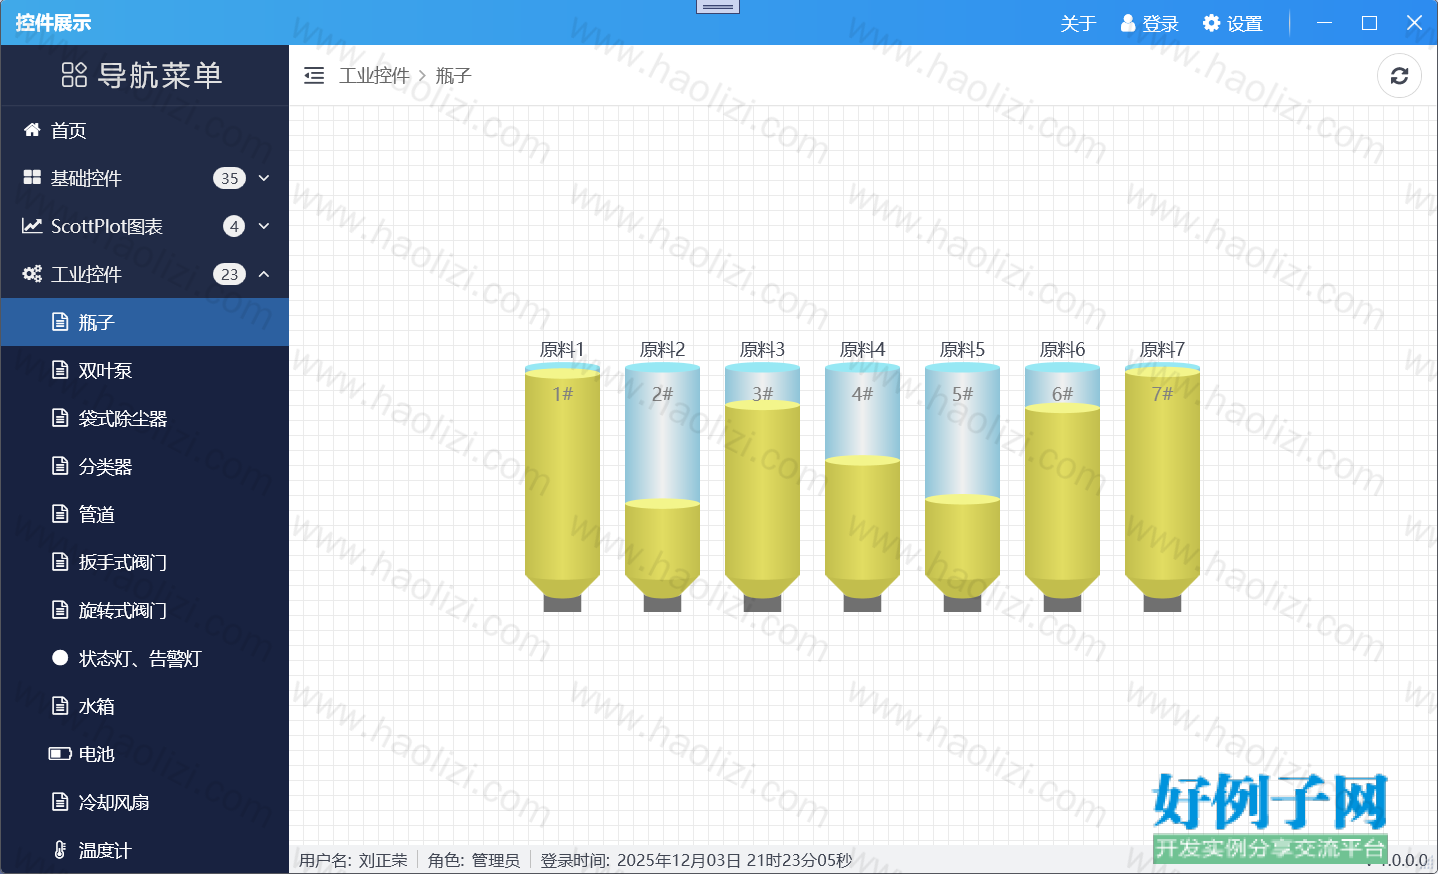
Task: Click 用户名: 刘正荣 in status bar
Action: pos(353,860)
